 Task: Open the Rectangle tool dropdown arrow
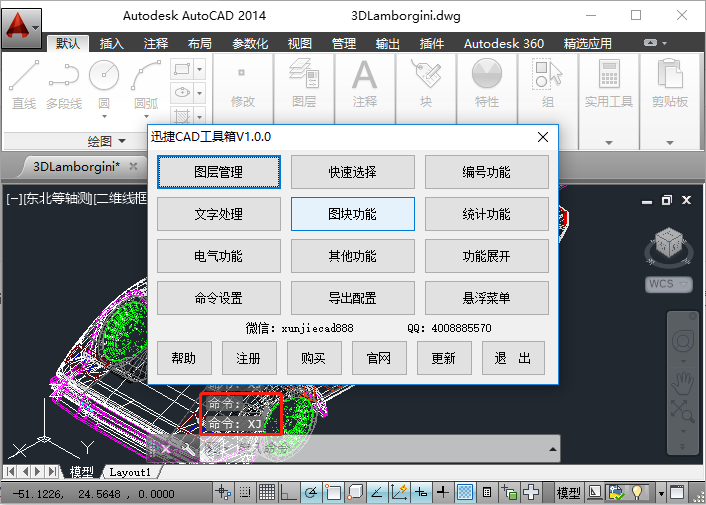pos(199,69)
